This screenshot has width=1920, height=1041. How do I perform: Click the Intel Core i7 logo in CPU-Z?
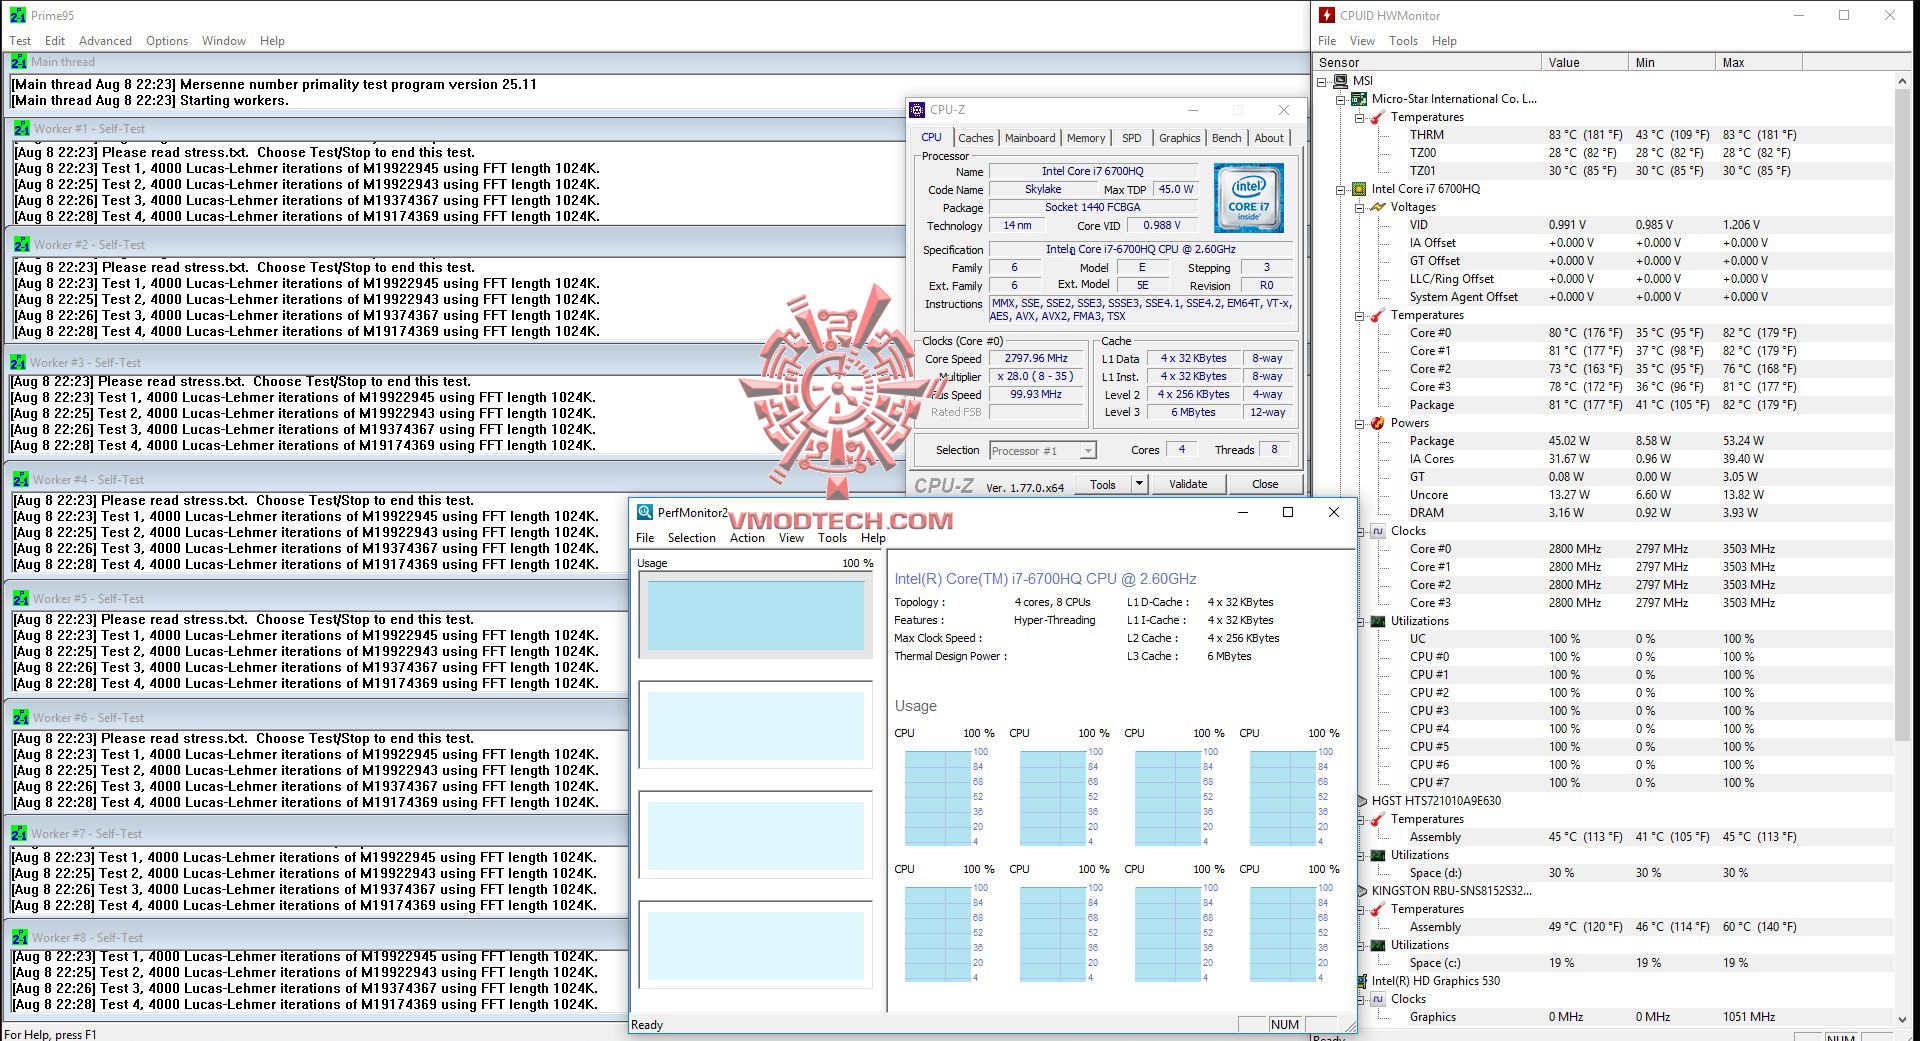click(x=1249, y=198)
